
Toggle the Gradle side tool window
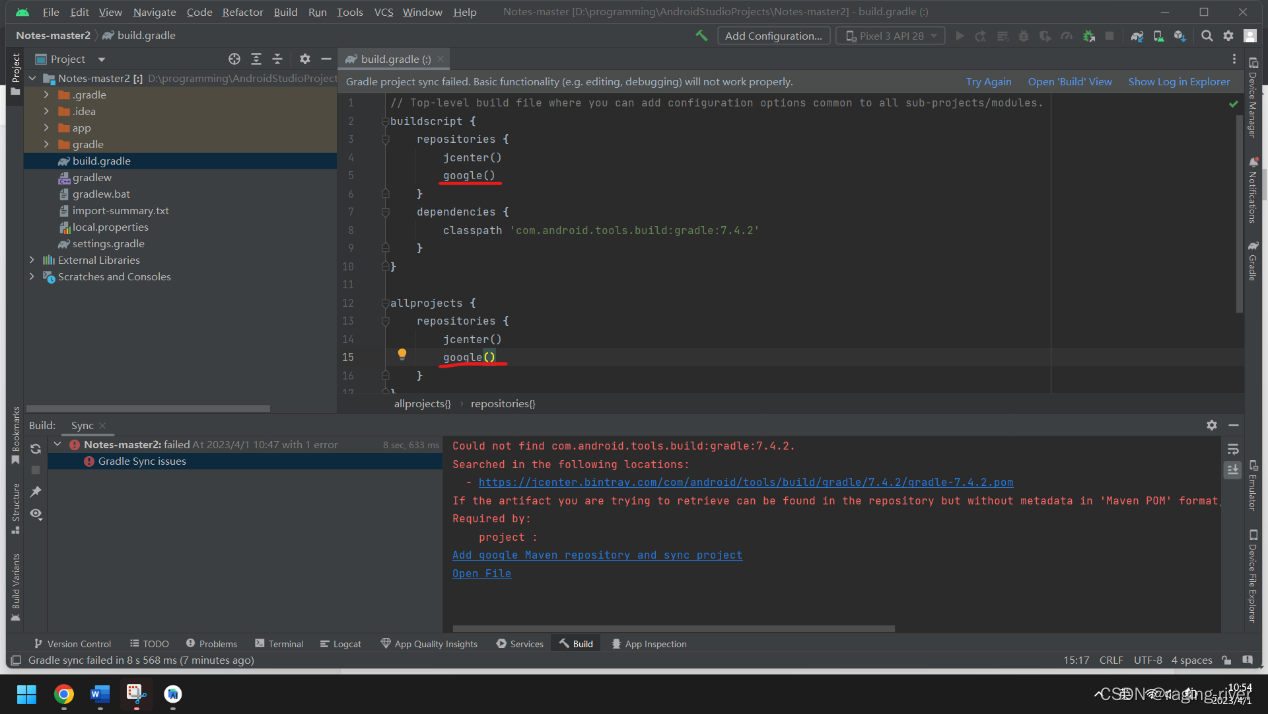[1252, 260]
